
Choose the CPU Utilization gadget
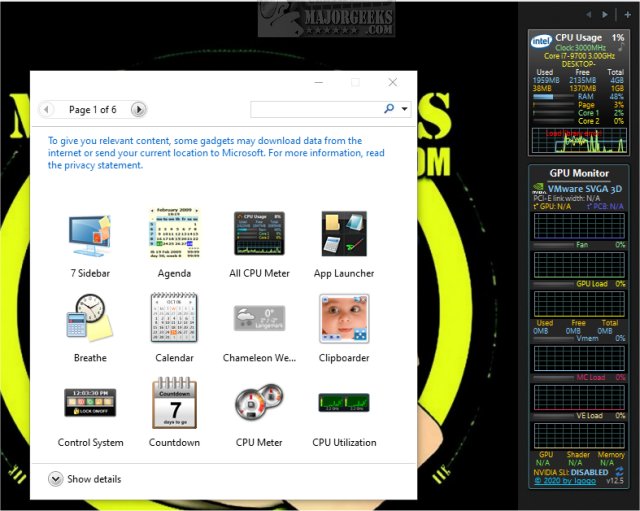pyautogui.click(x=343, y=403)
